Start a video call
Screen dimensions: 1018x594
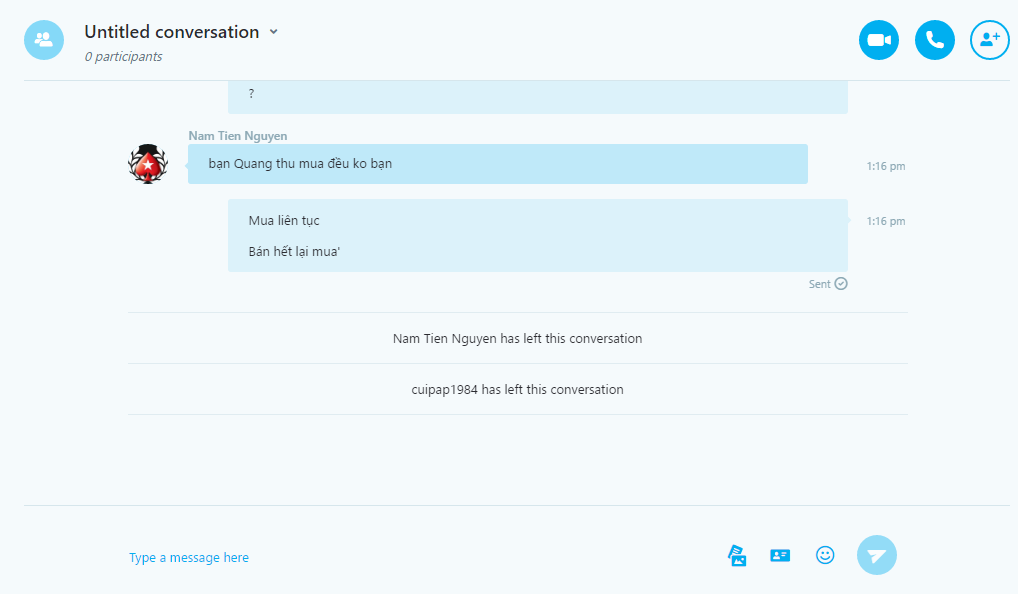(x=878, y=40)
